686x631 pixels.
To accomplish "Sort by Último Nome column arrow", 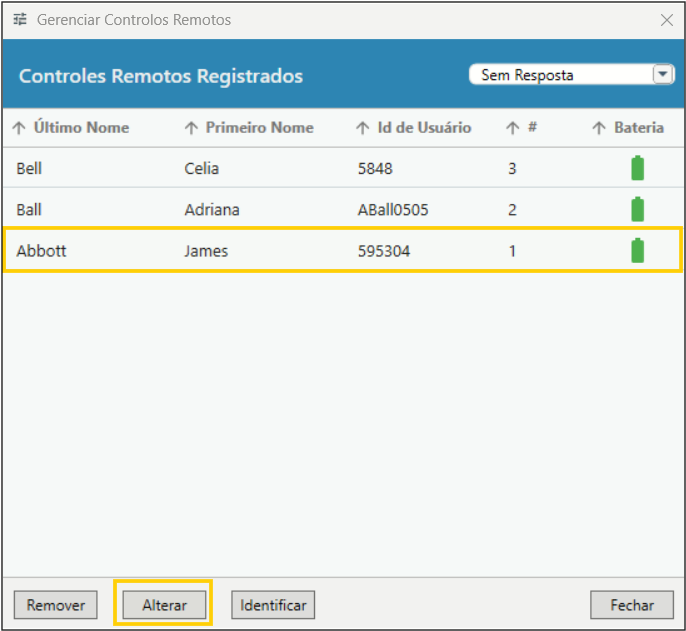I will [x=18, y=128].
